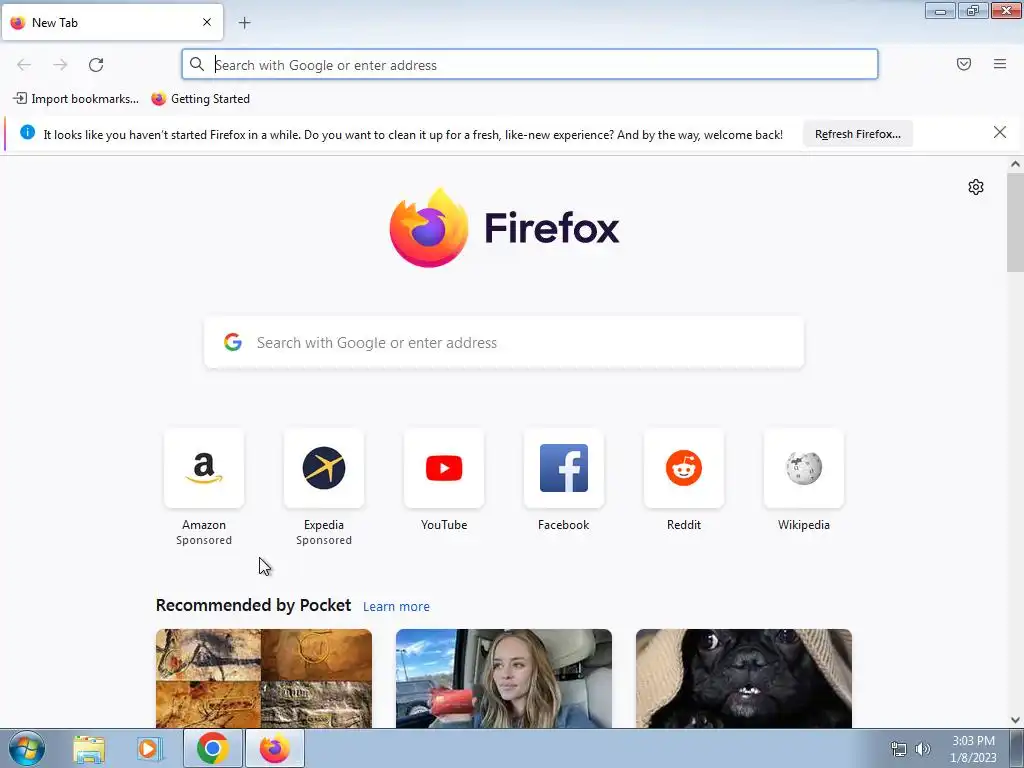Click the Firefox taskbar button
This screenshot has width=1024, height=768.
[275, 748]
